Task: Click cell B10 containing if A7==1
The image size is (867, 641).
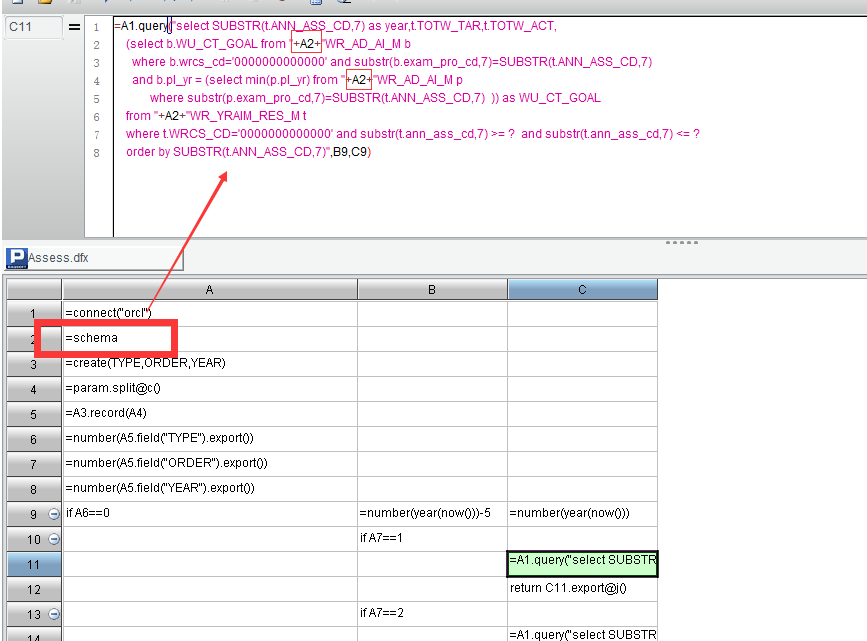Action: coord(432,539)
